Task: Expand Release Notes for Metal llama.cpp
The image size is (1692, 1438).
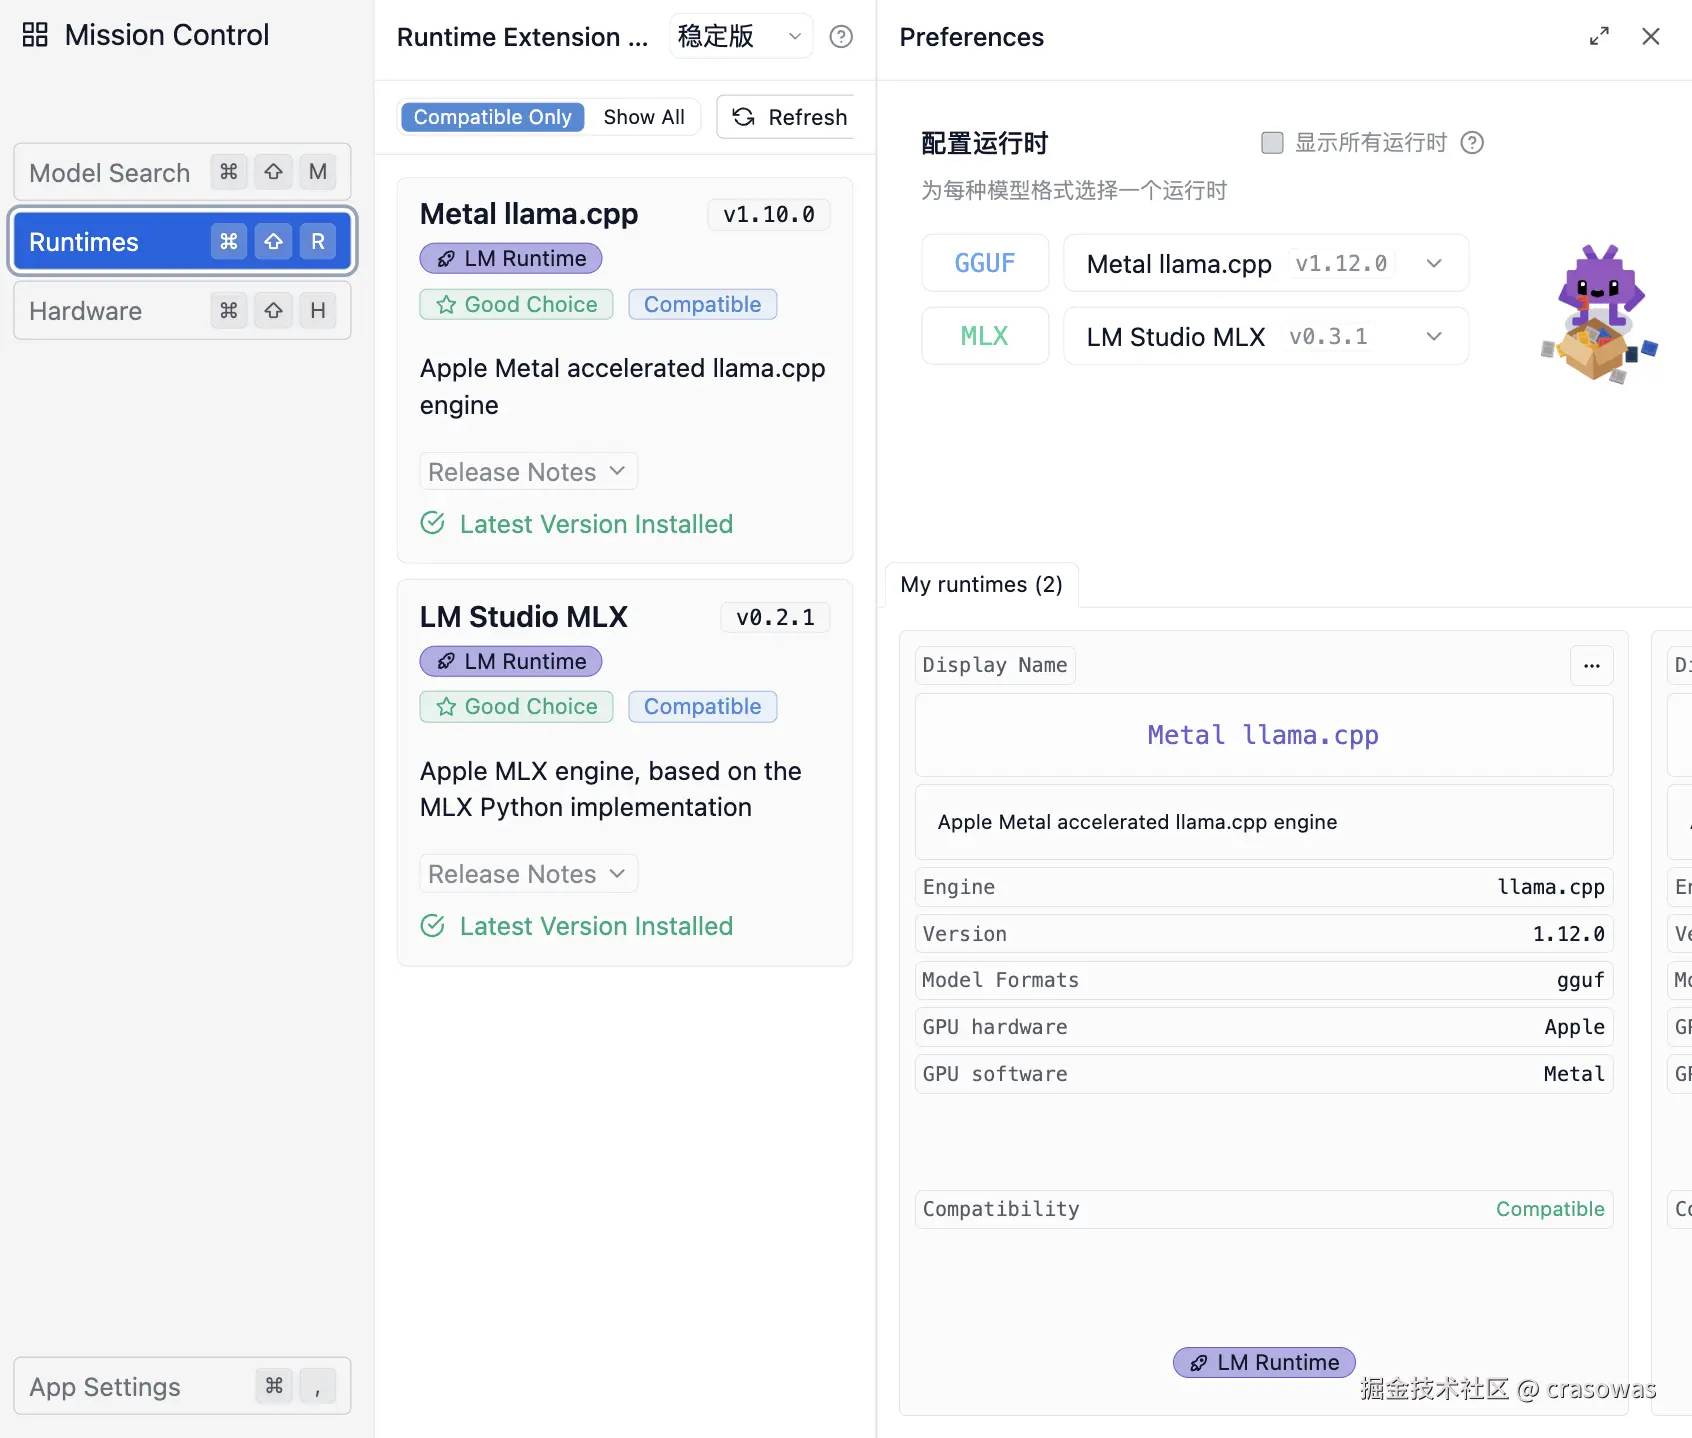Action: coord(527,472)
